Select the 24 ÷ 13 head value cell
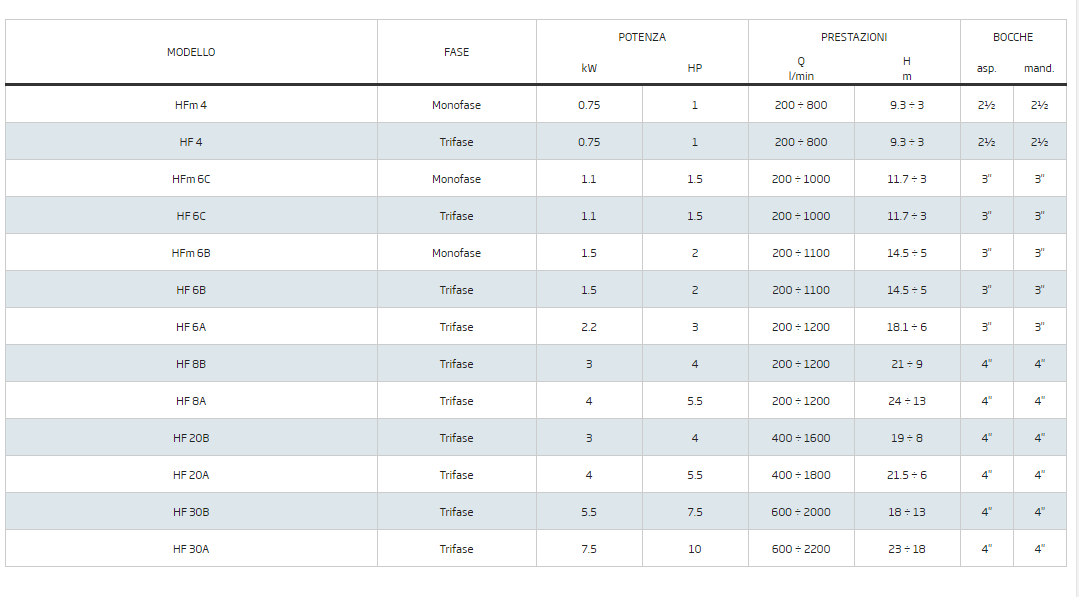 (x=907, y=401)
